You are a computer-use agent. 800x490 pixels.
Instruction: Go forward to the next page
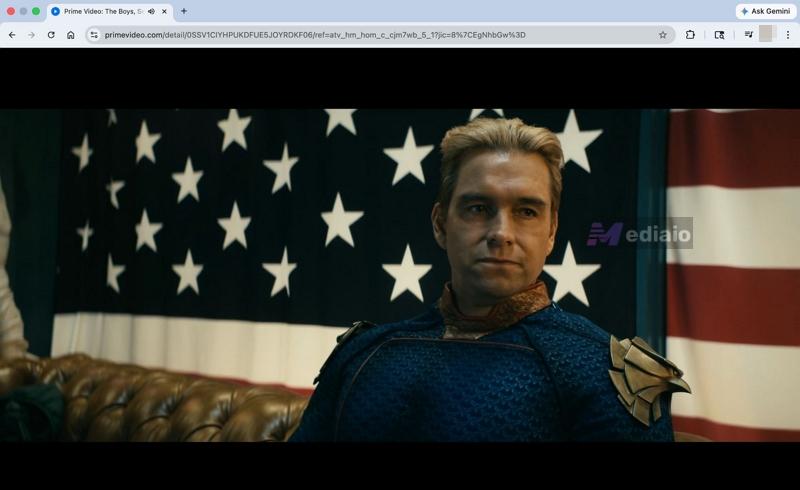point(32,35)
